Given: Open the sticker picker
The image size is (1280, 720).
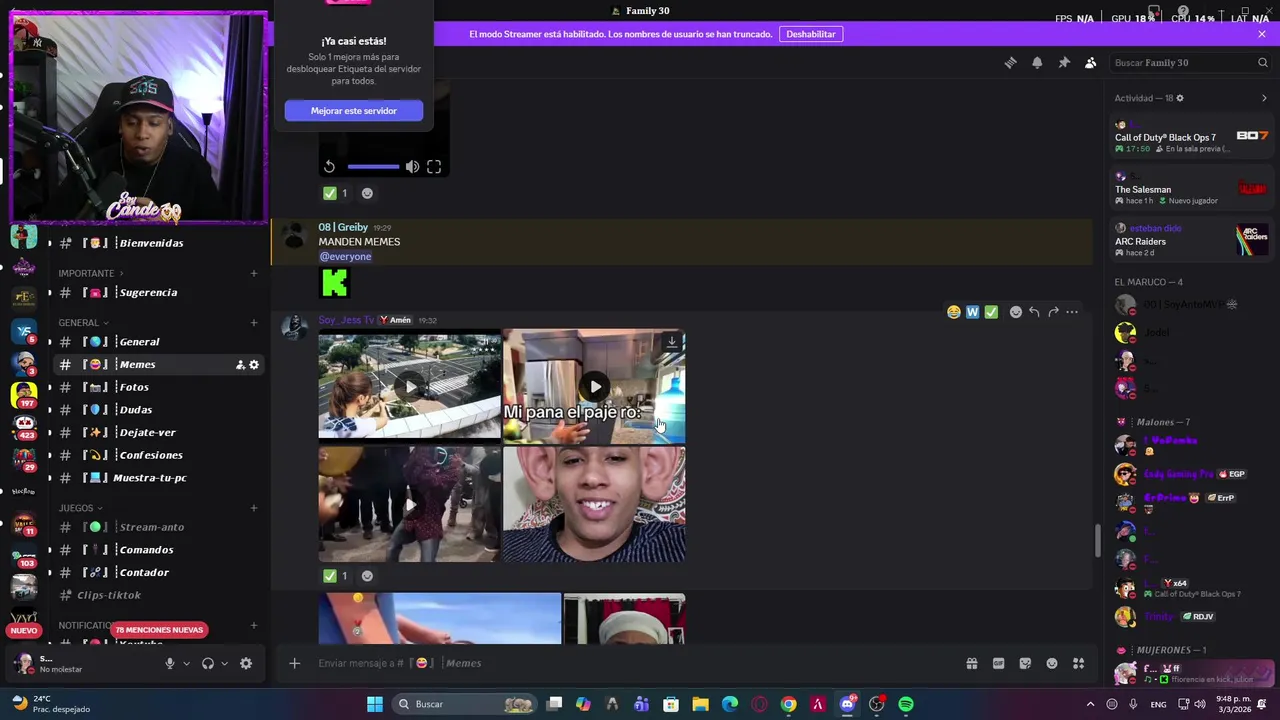Looking at the screenshot, I should (x=1025, y=663).
